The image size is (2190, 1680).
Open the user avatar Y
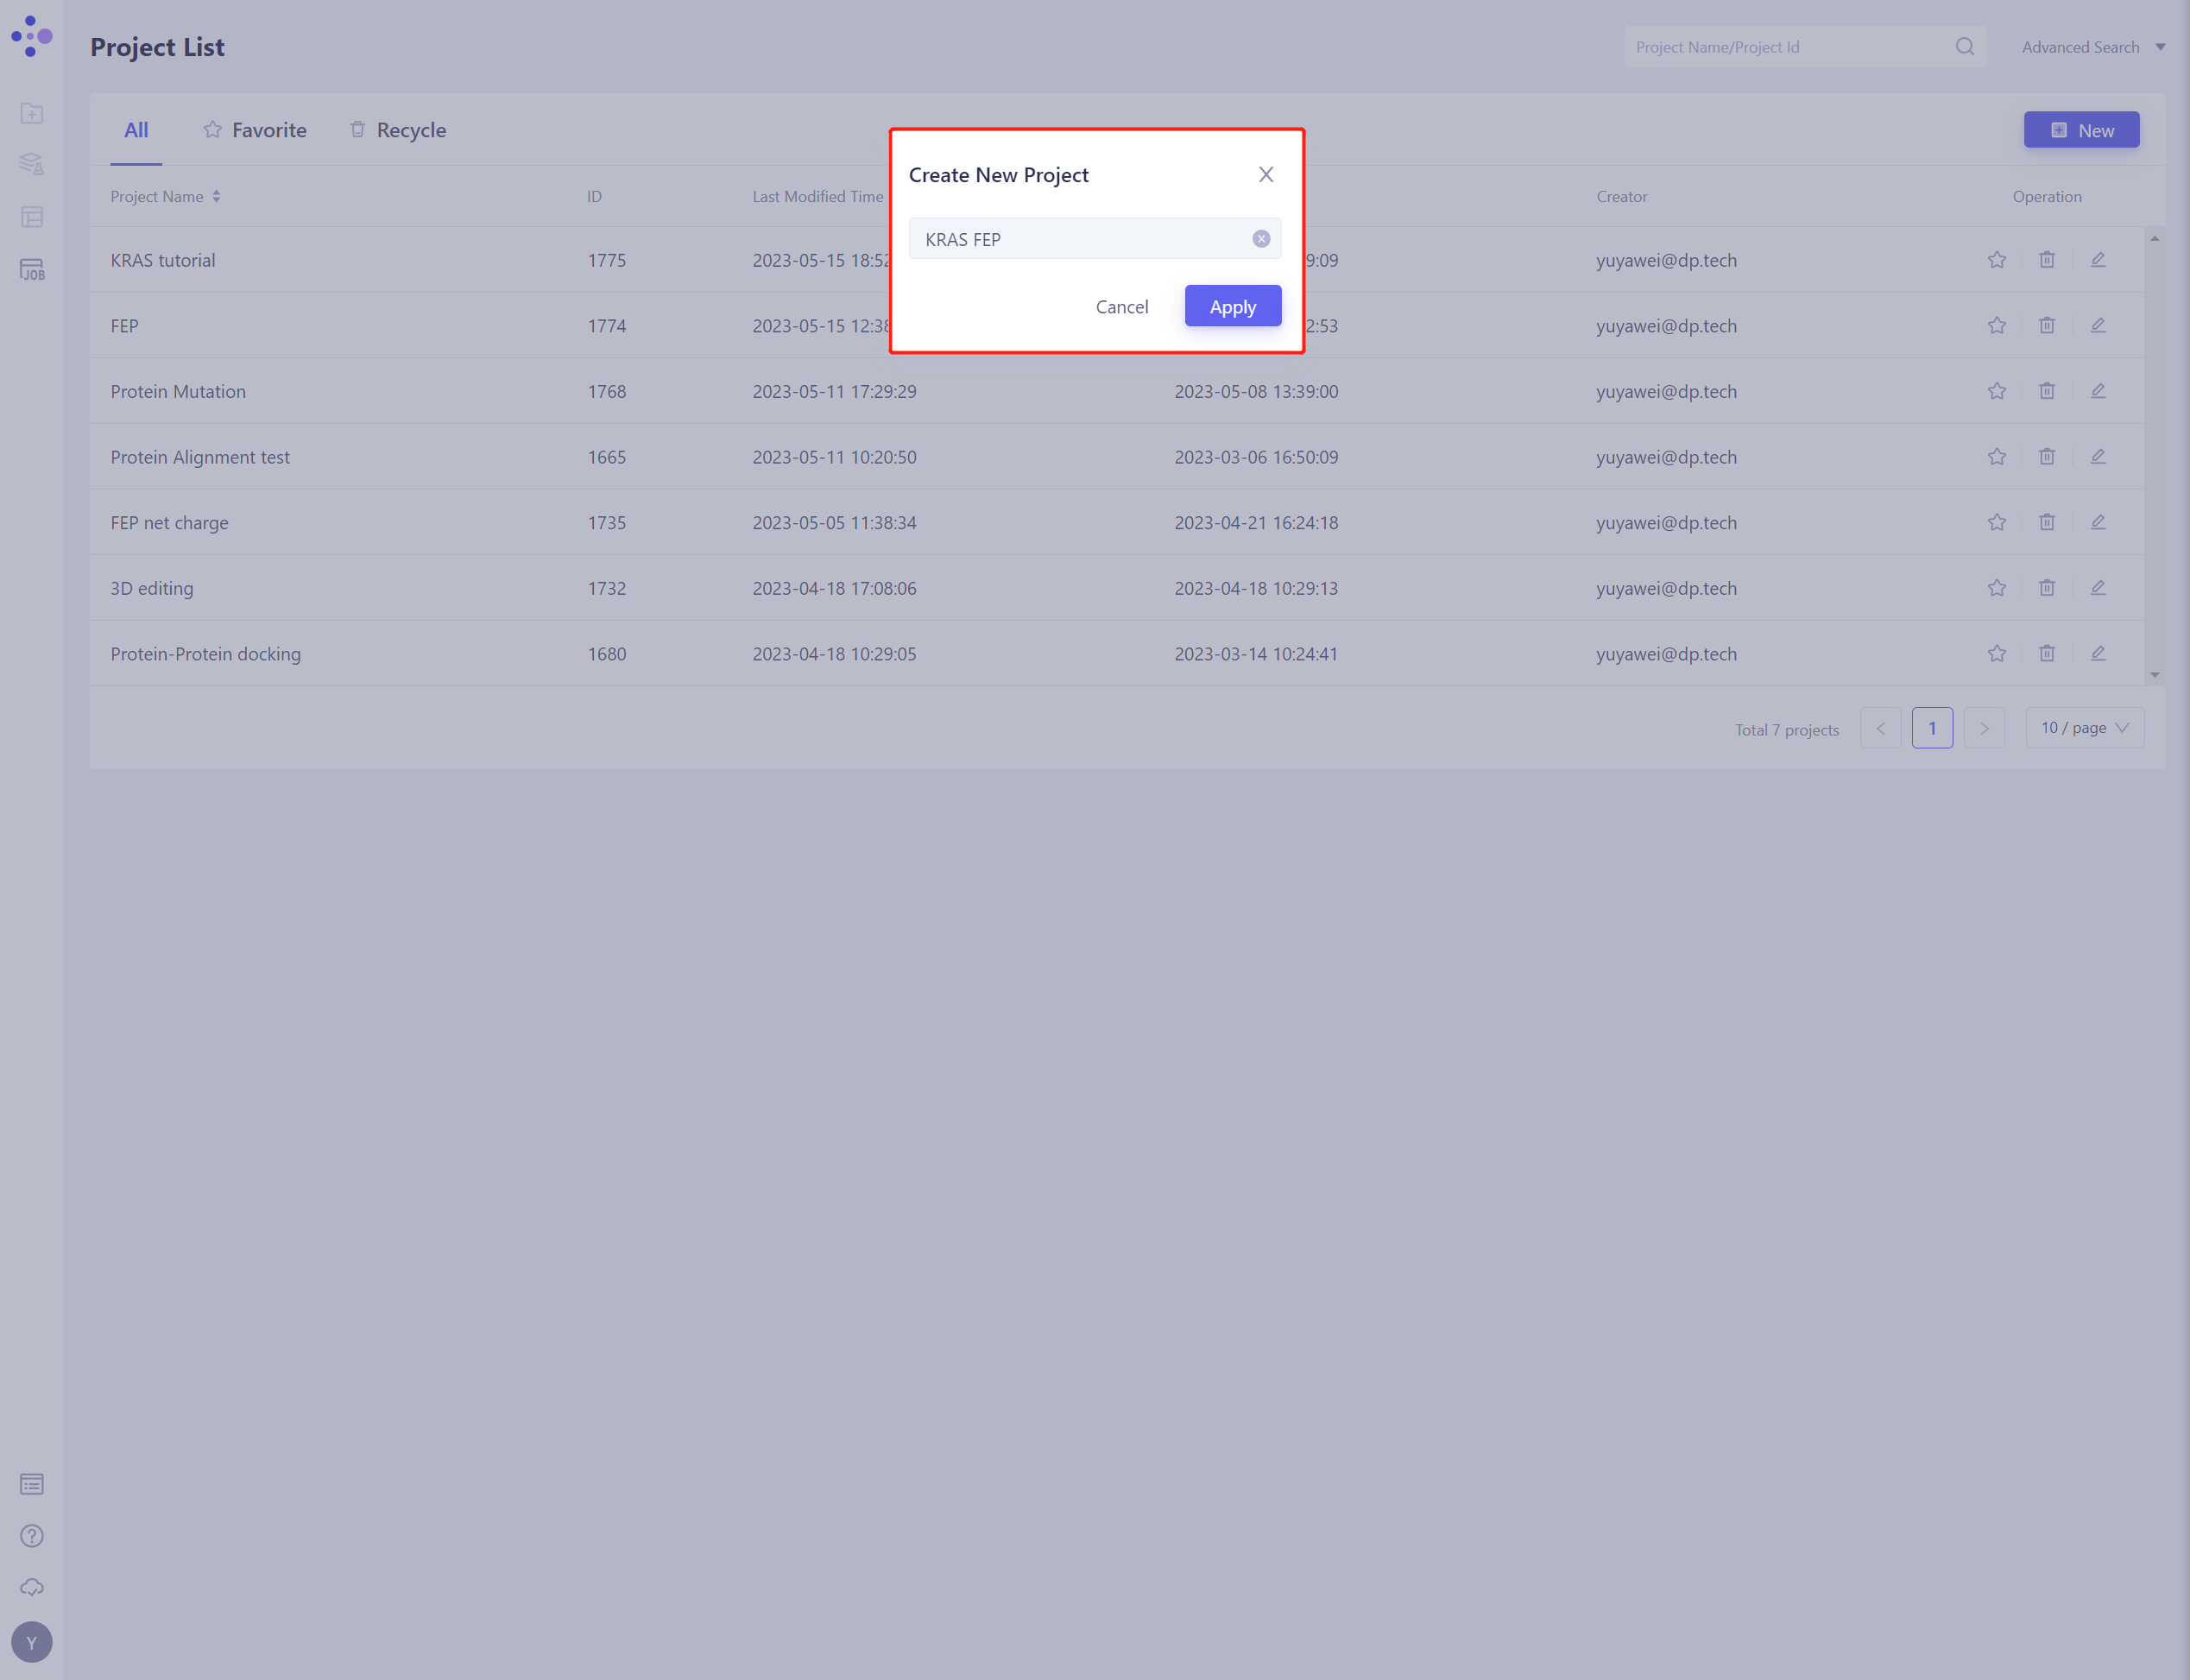[32, 1642]
